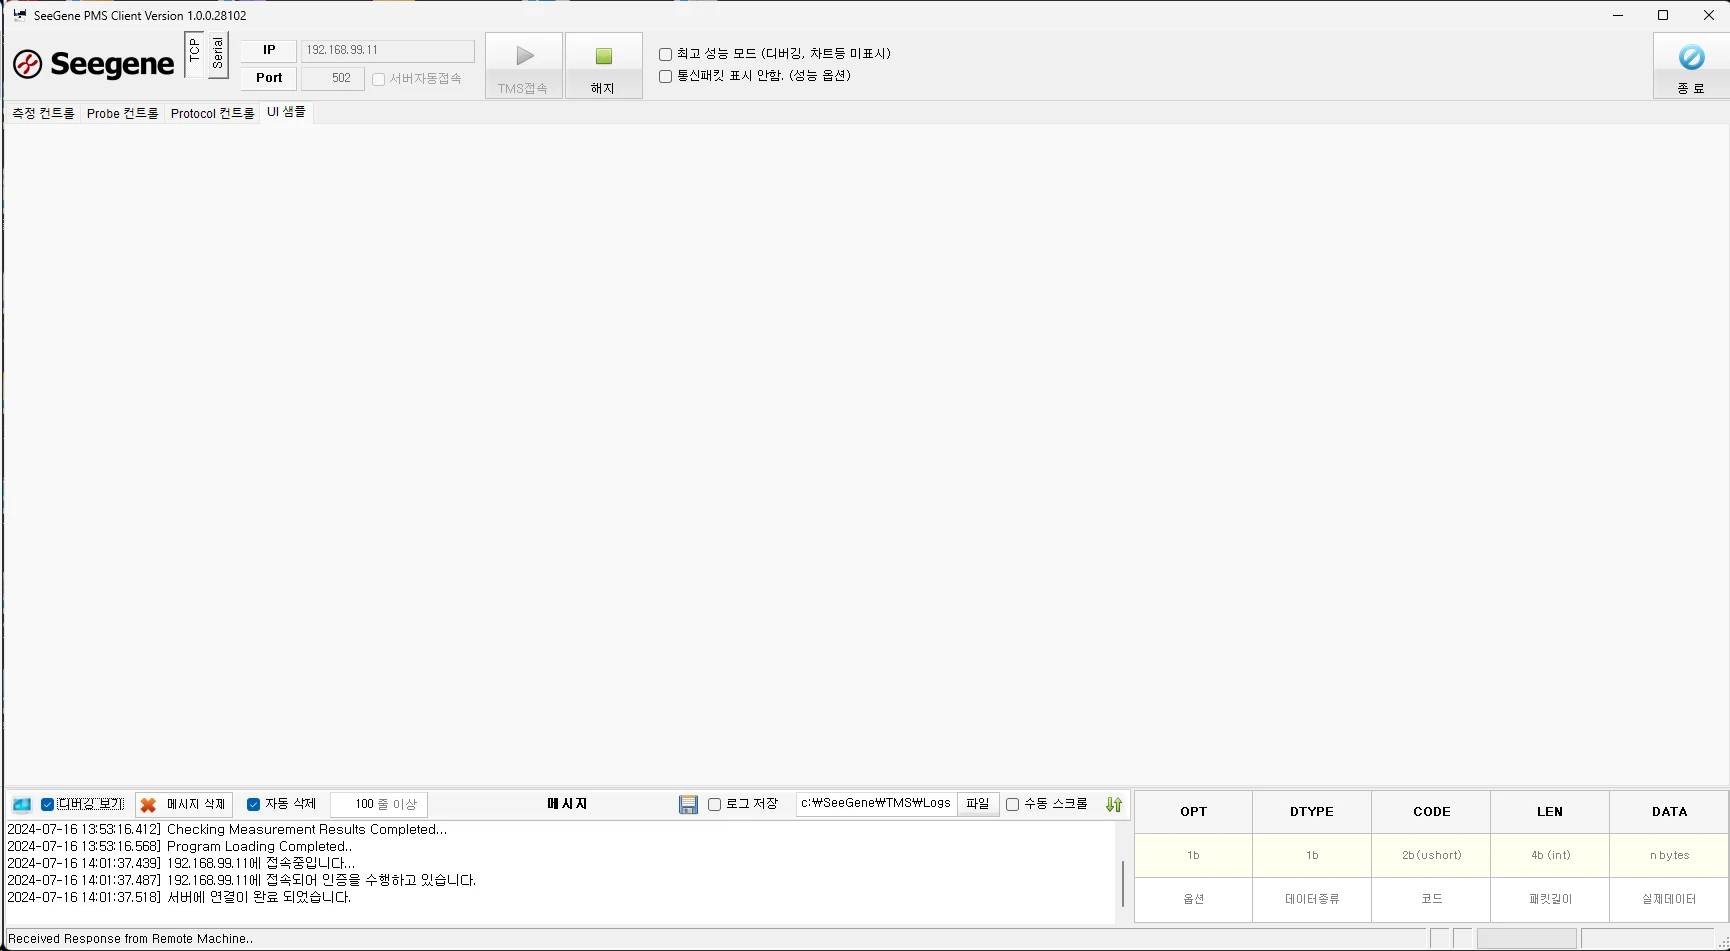Enable the 로그 저장 checkbox
This screenshot has height=951, width=1730.
(714, 804)
